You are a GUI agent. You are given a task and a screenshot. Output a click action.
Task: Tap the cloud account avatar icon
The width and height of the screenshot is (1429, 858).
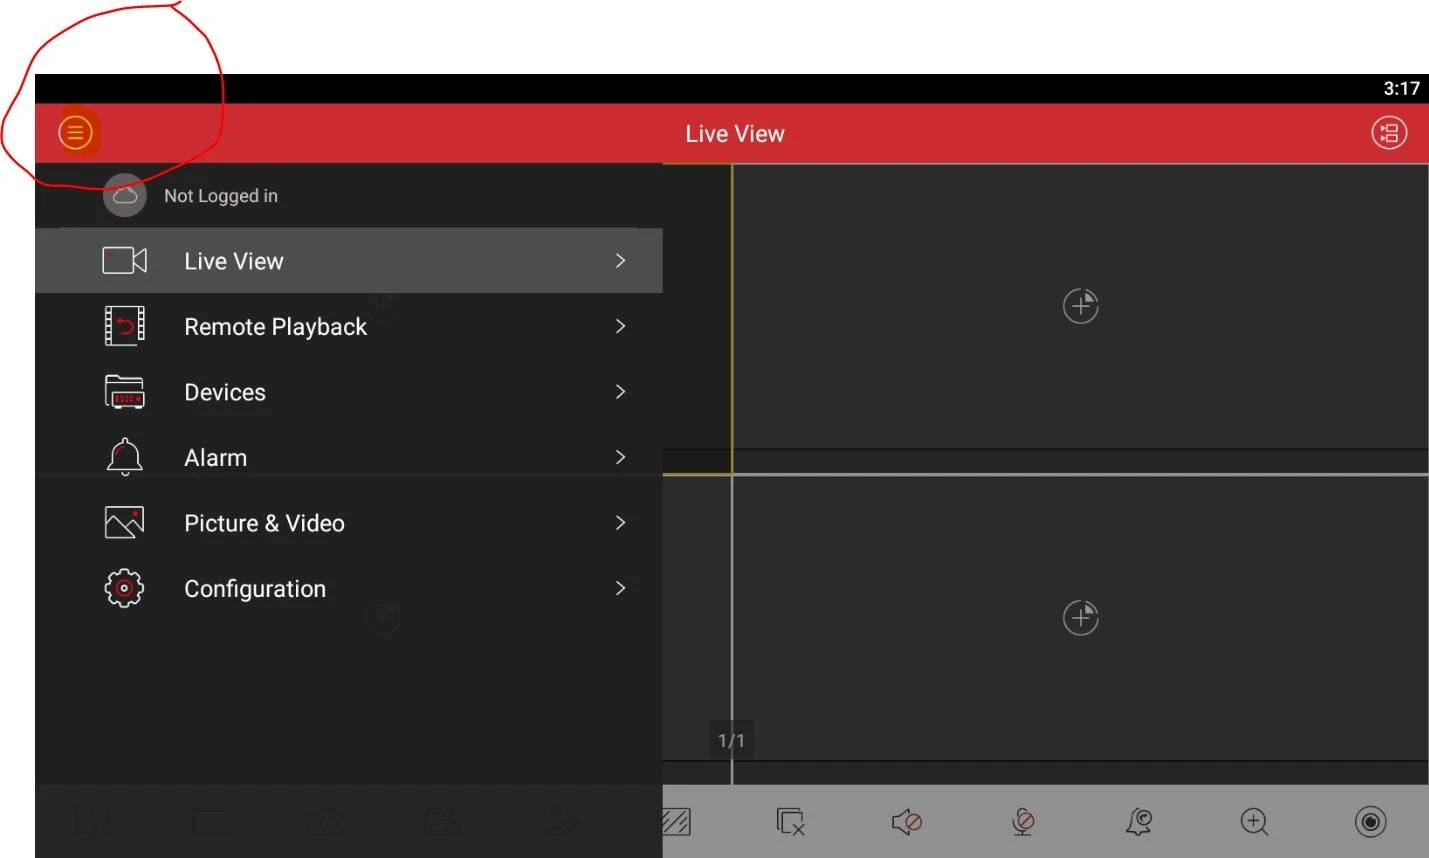[125, 195]
